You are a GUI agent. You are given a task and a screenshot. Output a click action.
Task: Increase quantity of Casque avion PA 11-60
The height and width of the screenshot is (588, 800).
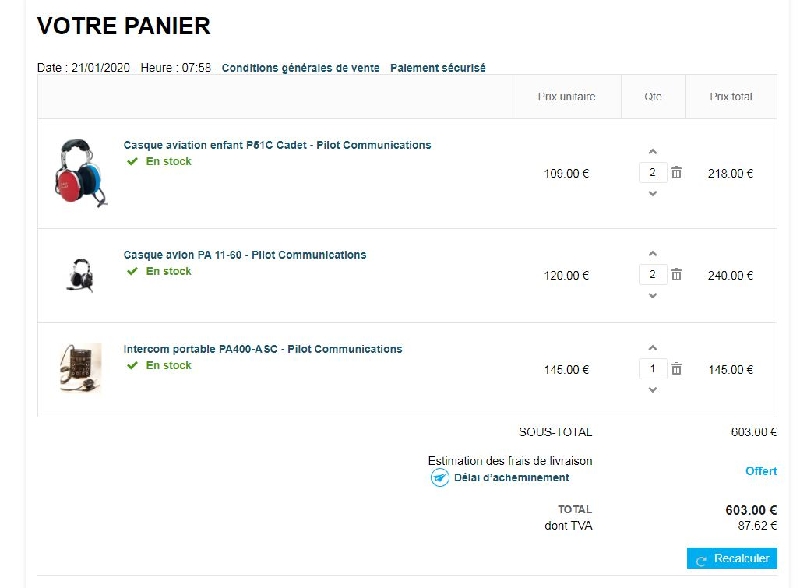pyautogui.click(x=653, y=254)
